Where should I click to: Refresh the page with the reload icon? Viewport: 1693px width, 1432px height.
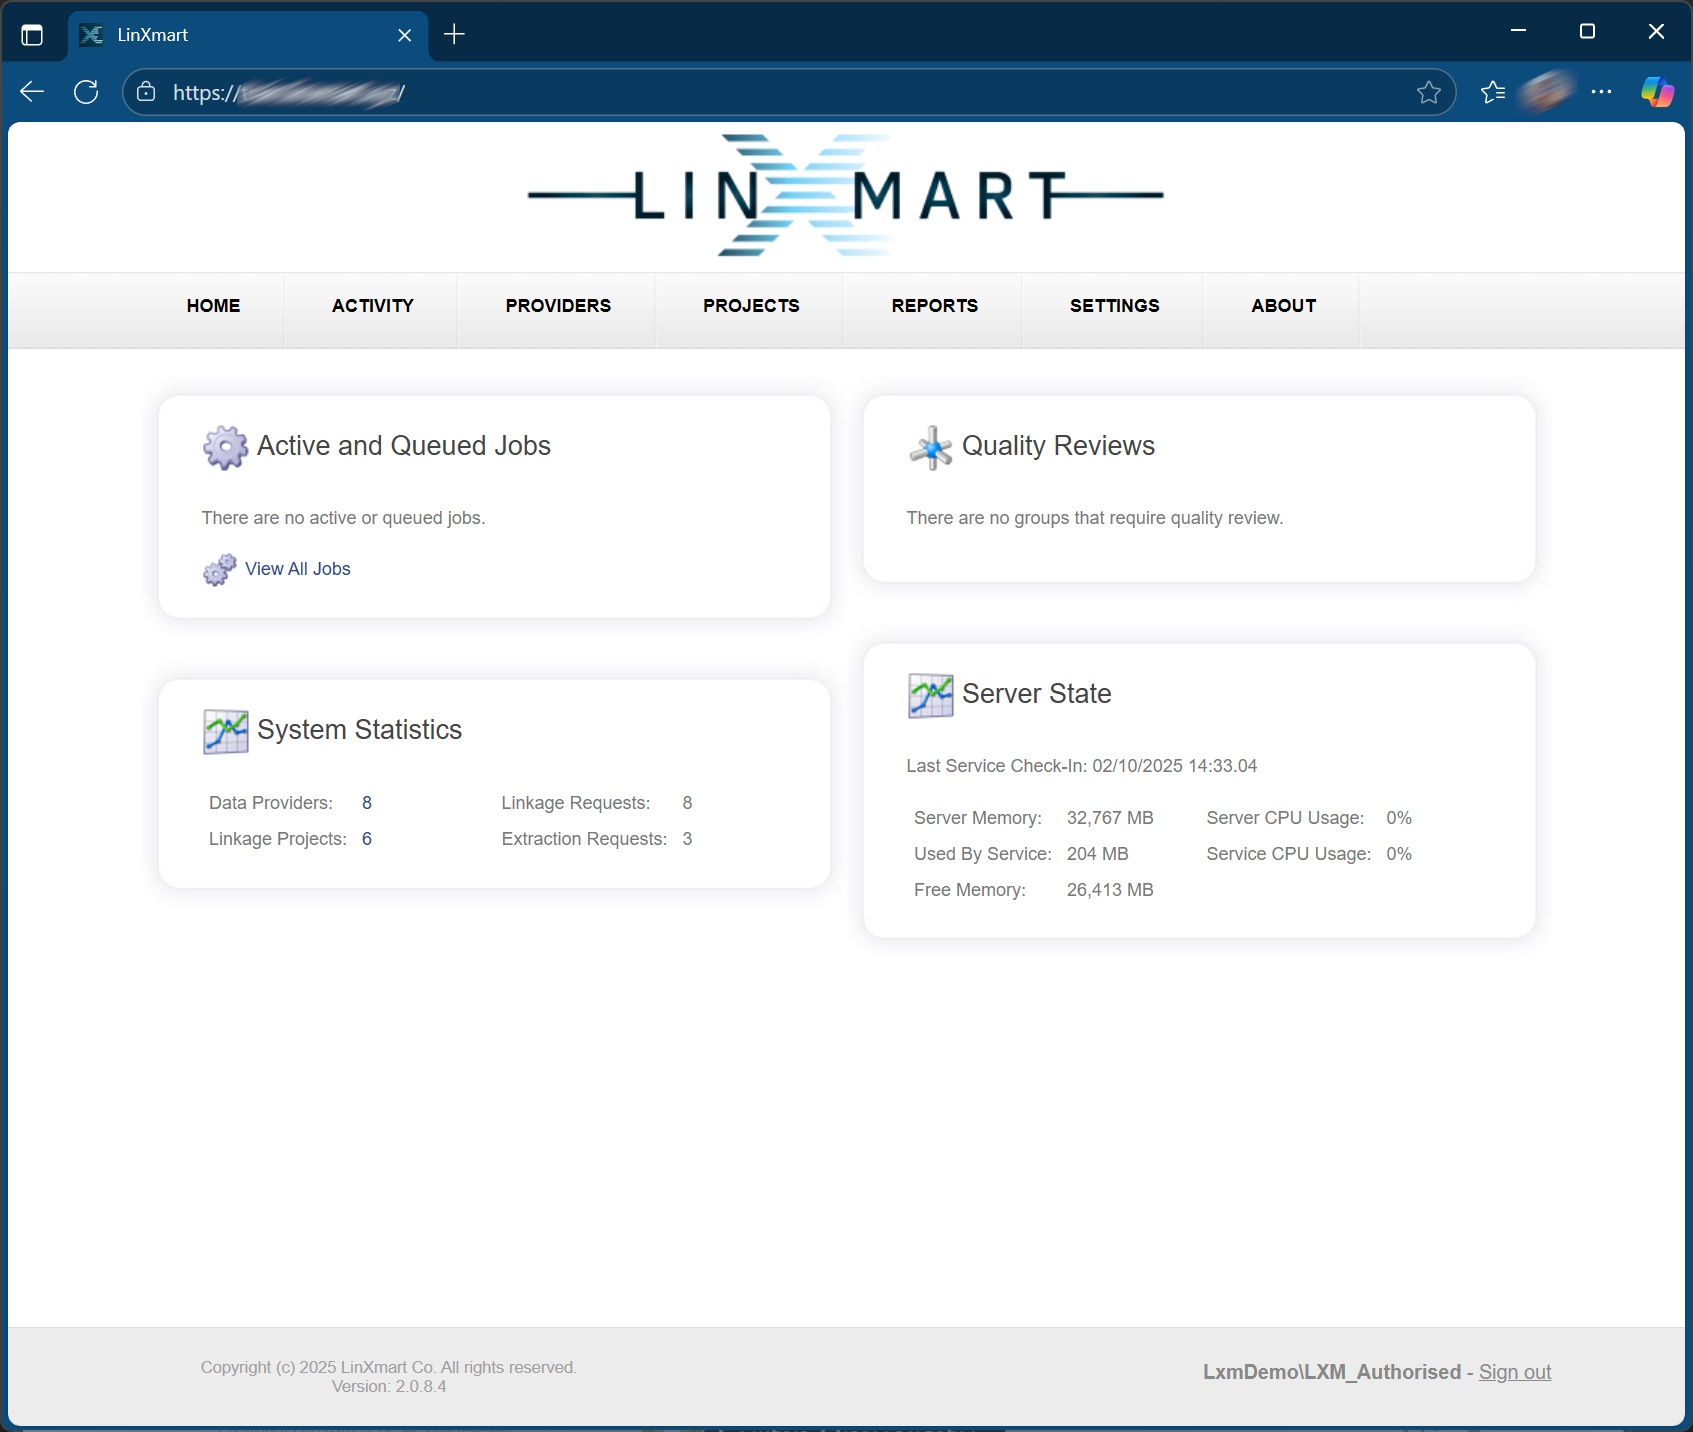point(87,93)
